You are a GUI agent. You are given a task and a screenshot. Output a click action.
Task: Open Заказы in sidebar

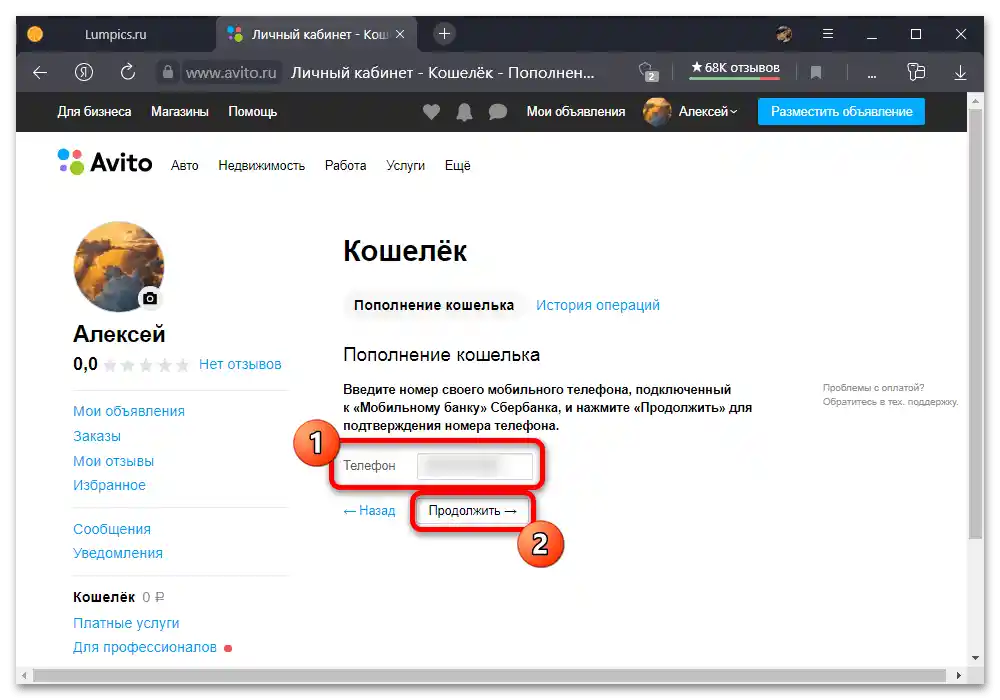click(97, 436)
